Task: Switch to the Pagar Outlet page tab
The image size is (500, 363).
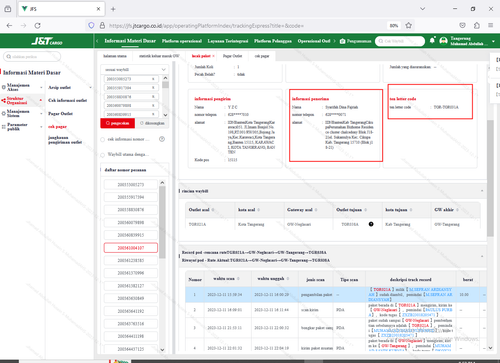Action: click(x=232, y=56)
